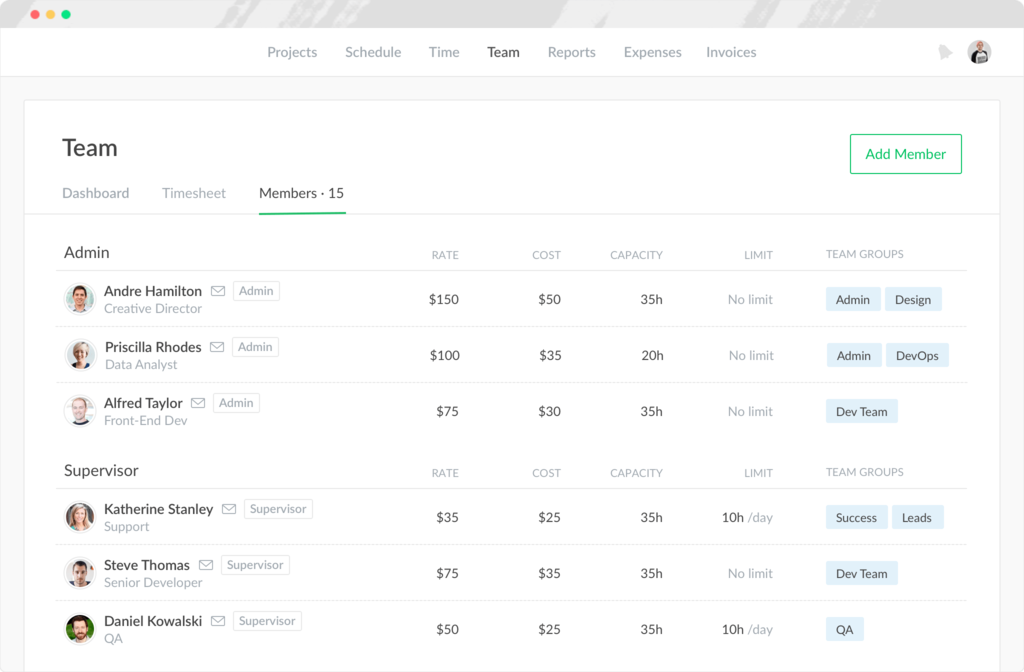
Task: Click the Design team group tag
Action: [x=913, y=299]
